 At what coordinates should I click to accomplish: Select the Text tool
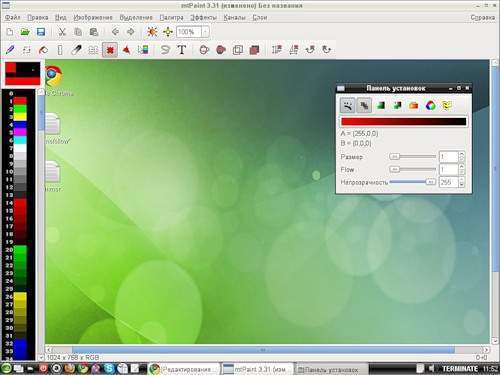click(182, 50)
